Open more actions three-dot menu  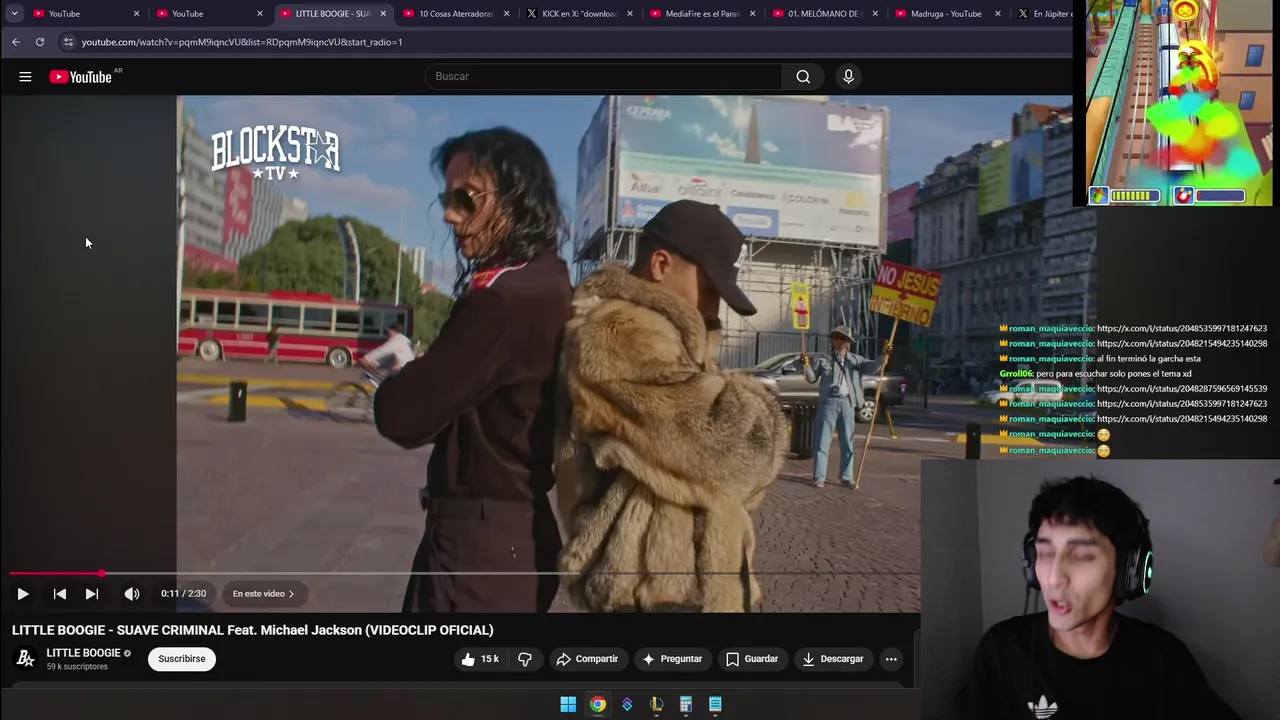pos(891,659)
